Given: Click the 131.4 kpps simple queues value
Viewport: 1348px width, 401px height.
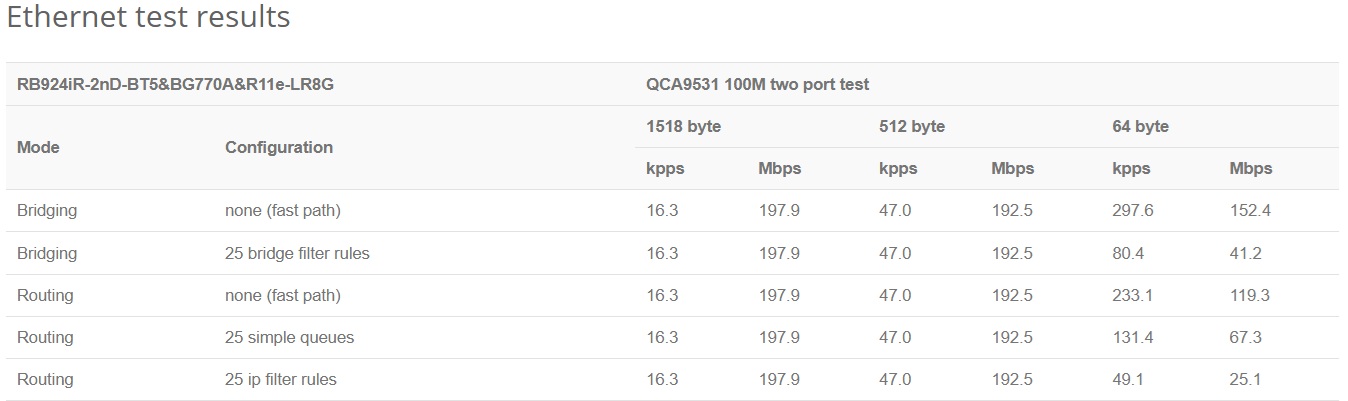Looking at the screenshot, I should [x=1133, y=338].
